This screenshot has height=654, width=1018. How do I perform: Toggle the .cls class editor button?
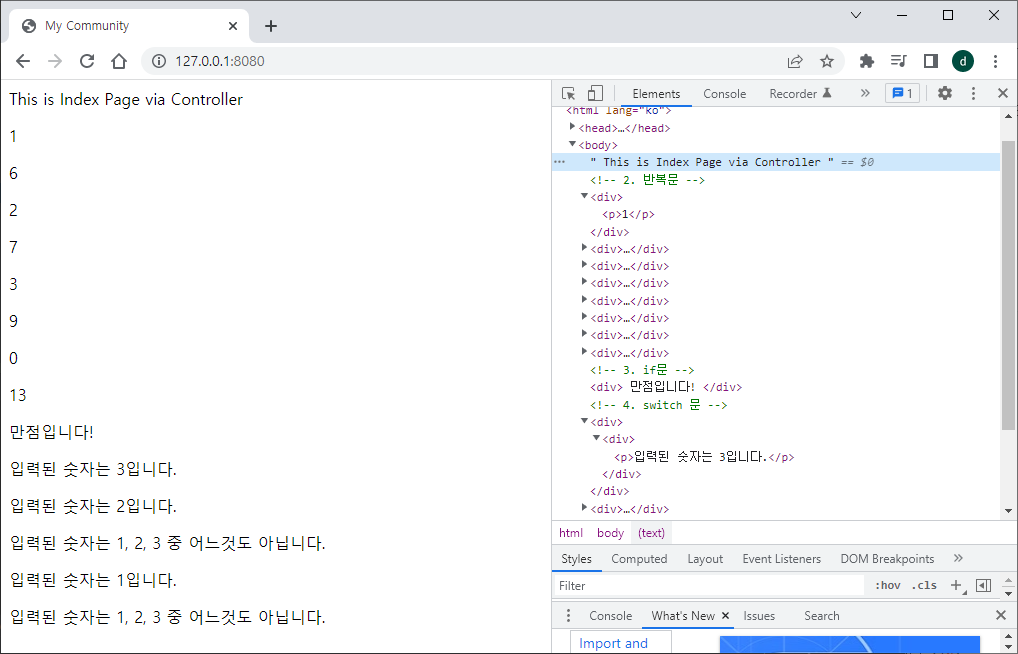[x=924, y=585]
